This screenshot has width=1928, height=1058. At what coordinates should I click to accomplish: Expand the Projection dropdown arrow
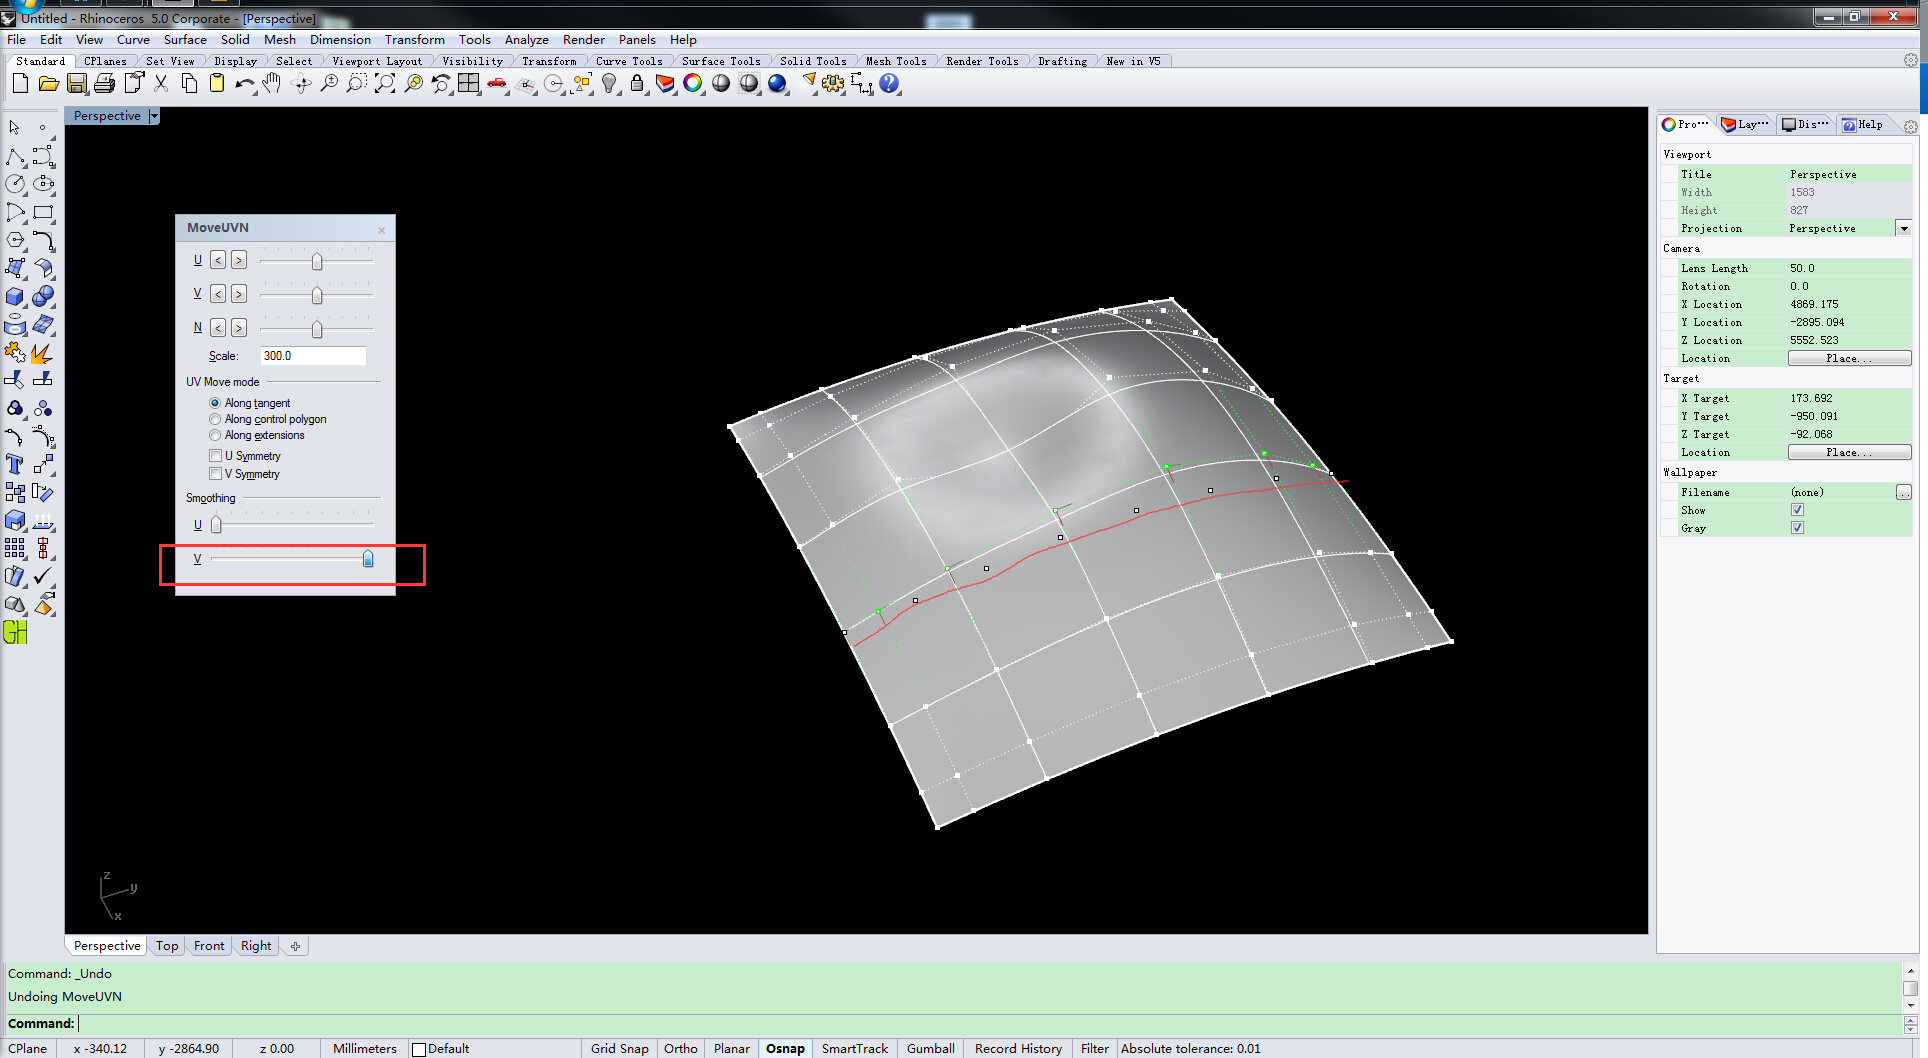coord(1903,229)
